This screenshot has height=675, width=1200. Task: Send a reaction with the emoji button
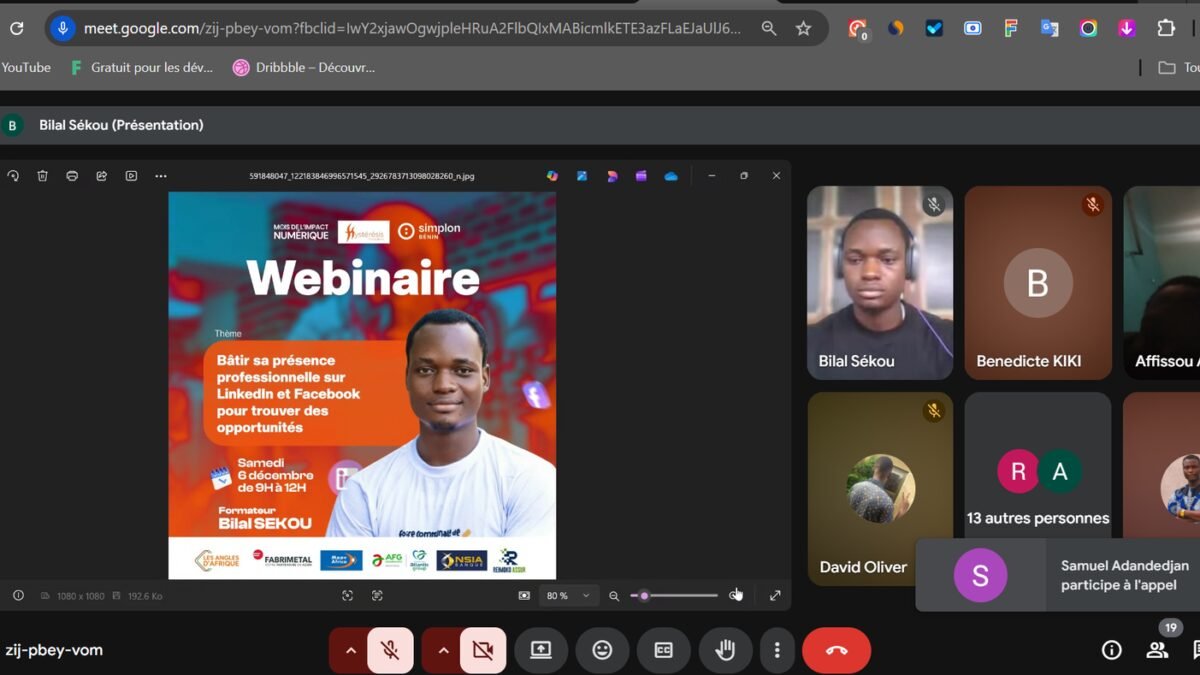[x=602, y=650]
